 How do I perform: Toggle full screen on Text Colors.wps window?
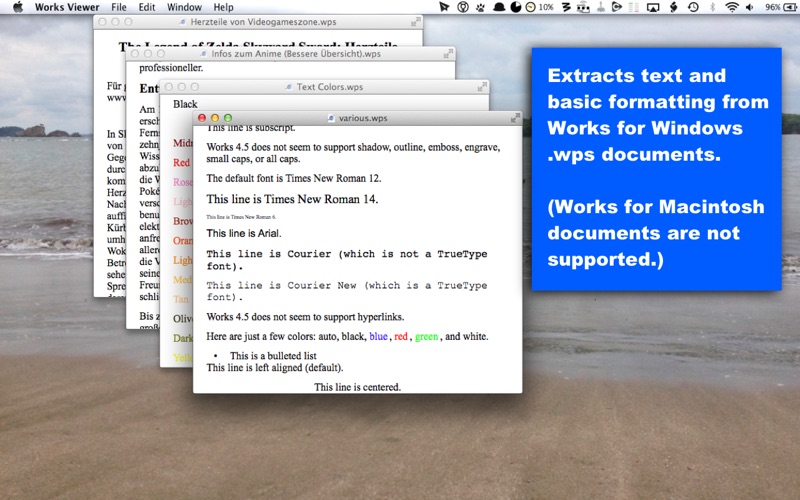(x=482, y=87)
